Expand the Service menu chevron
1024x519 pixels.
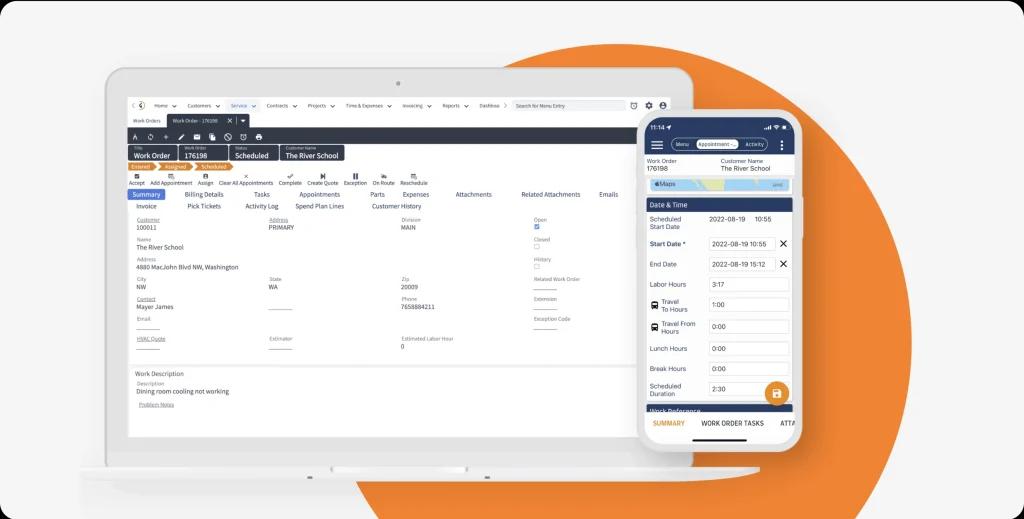253,106
